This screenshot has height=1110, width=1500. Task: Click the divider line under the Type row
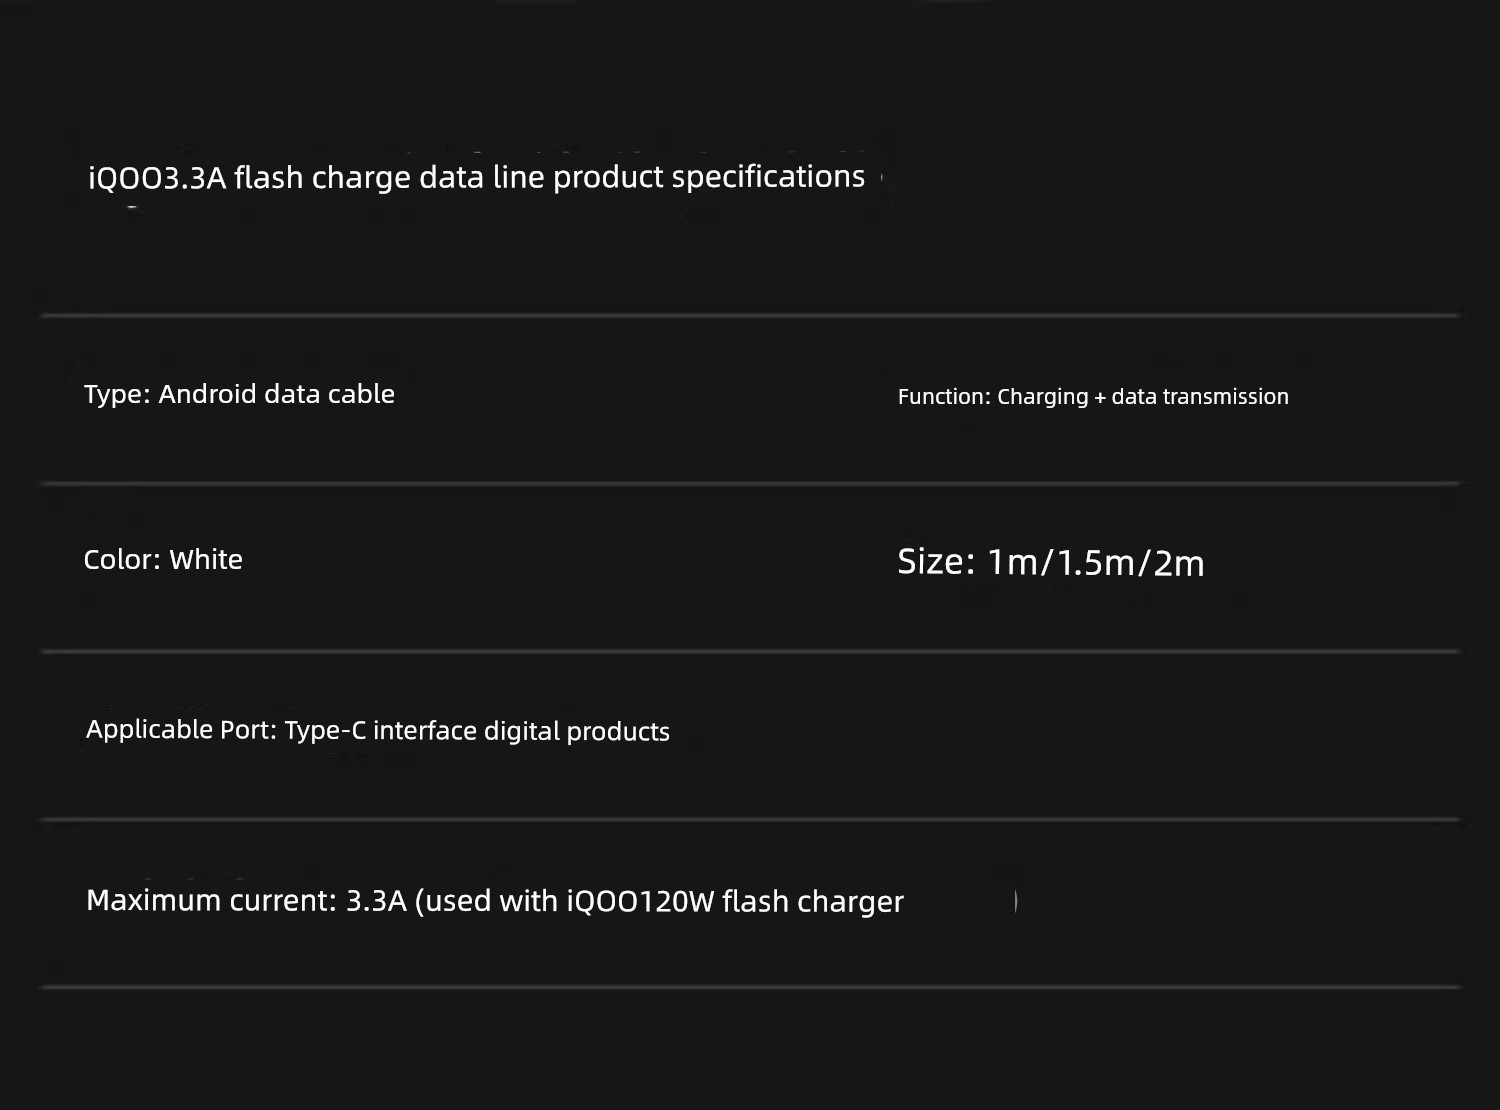(x=750, y=483)
